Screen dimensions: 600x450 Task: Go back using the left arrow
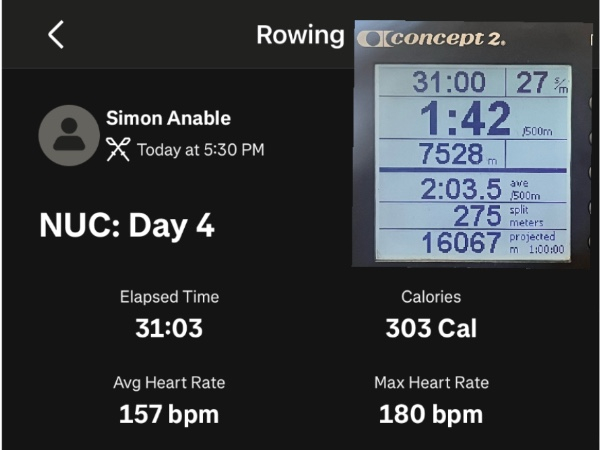56,35
